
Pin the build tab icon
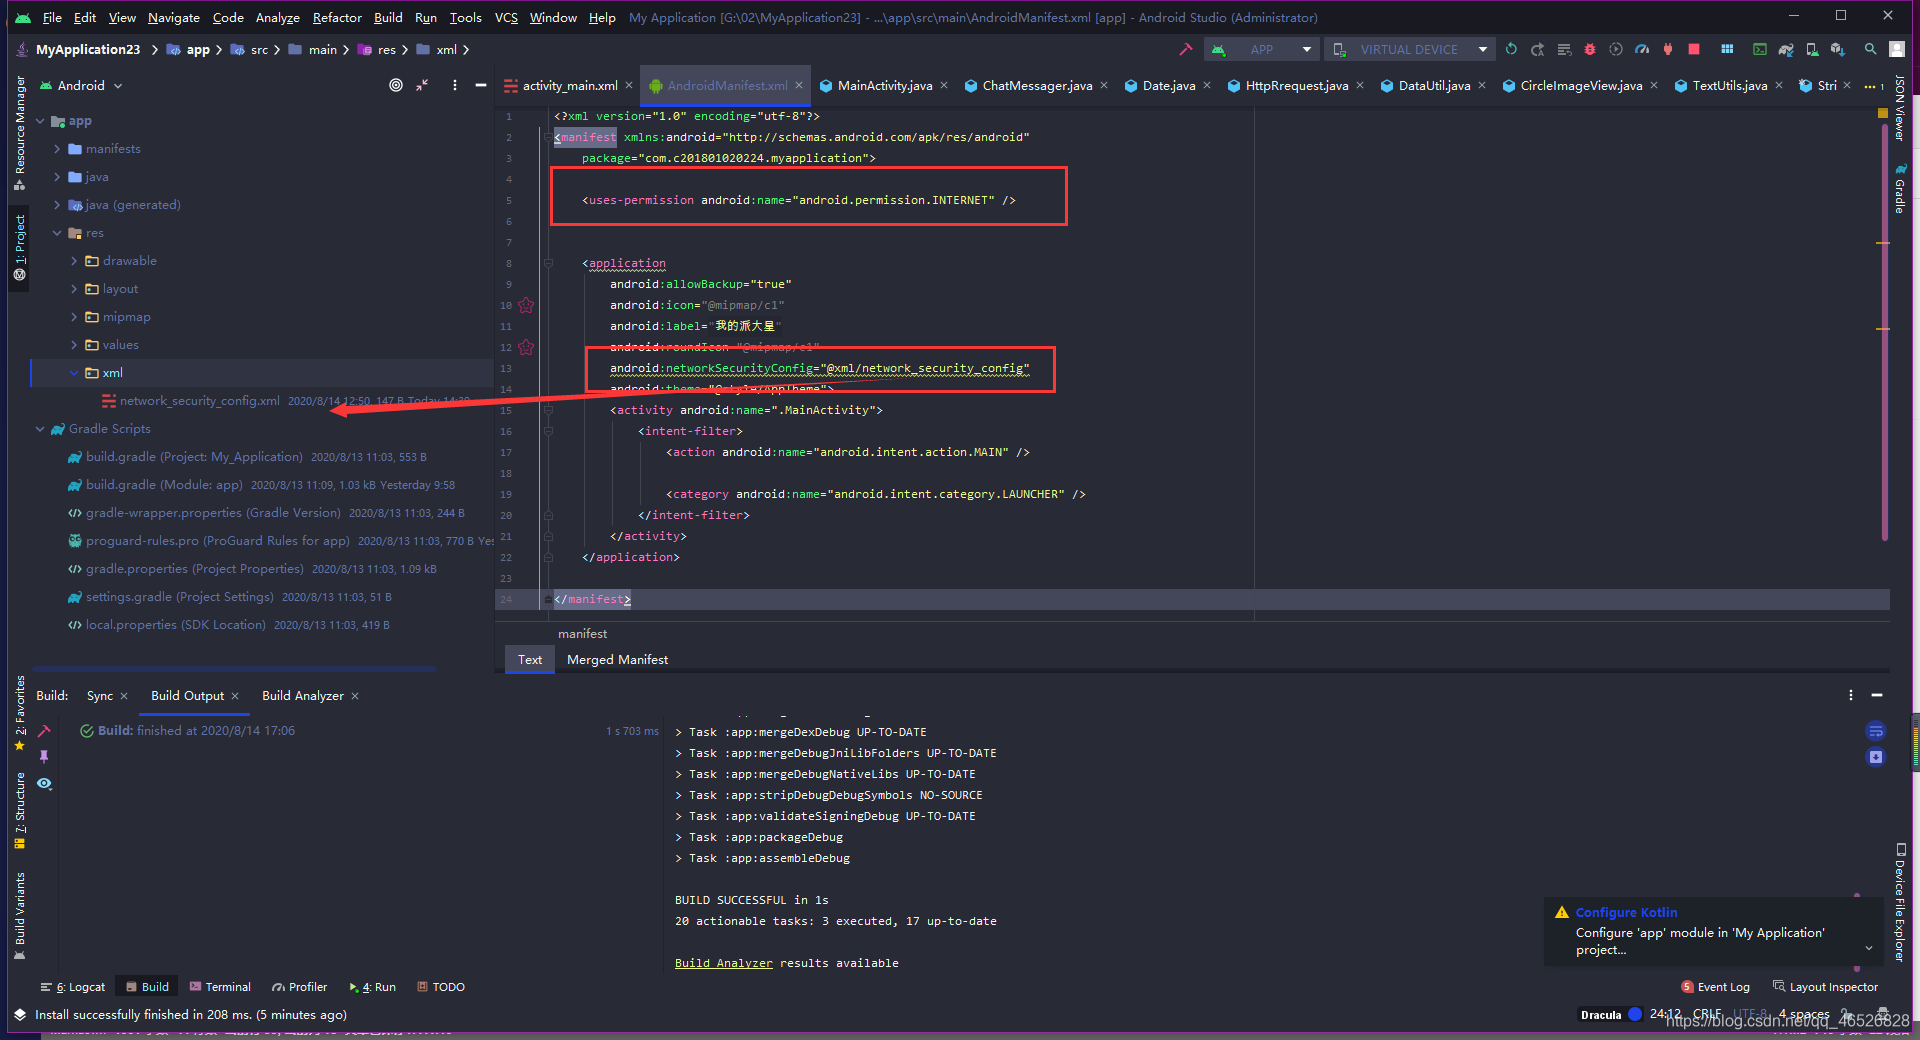coord(44,757)
